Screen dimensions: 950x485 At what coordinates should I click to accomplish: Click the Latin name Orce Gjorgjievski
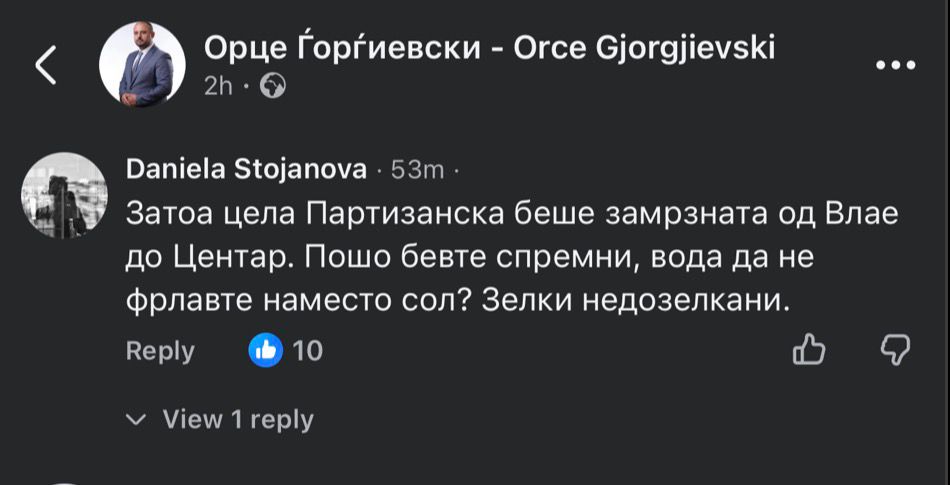(644, 47)
